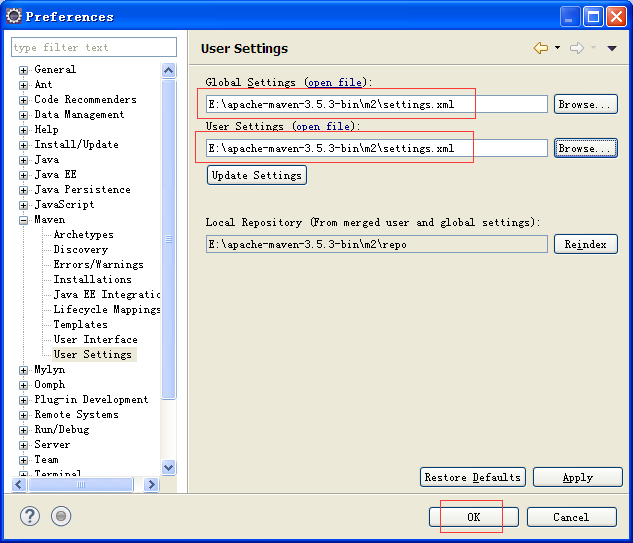Expand the Run/Debug node
633x543 pixels.
[x=23, y=430]
